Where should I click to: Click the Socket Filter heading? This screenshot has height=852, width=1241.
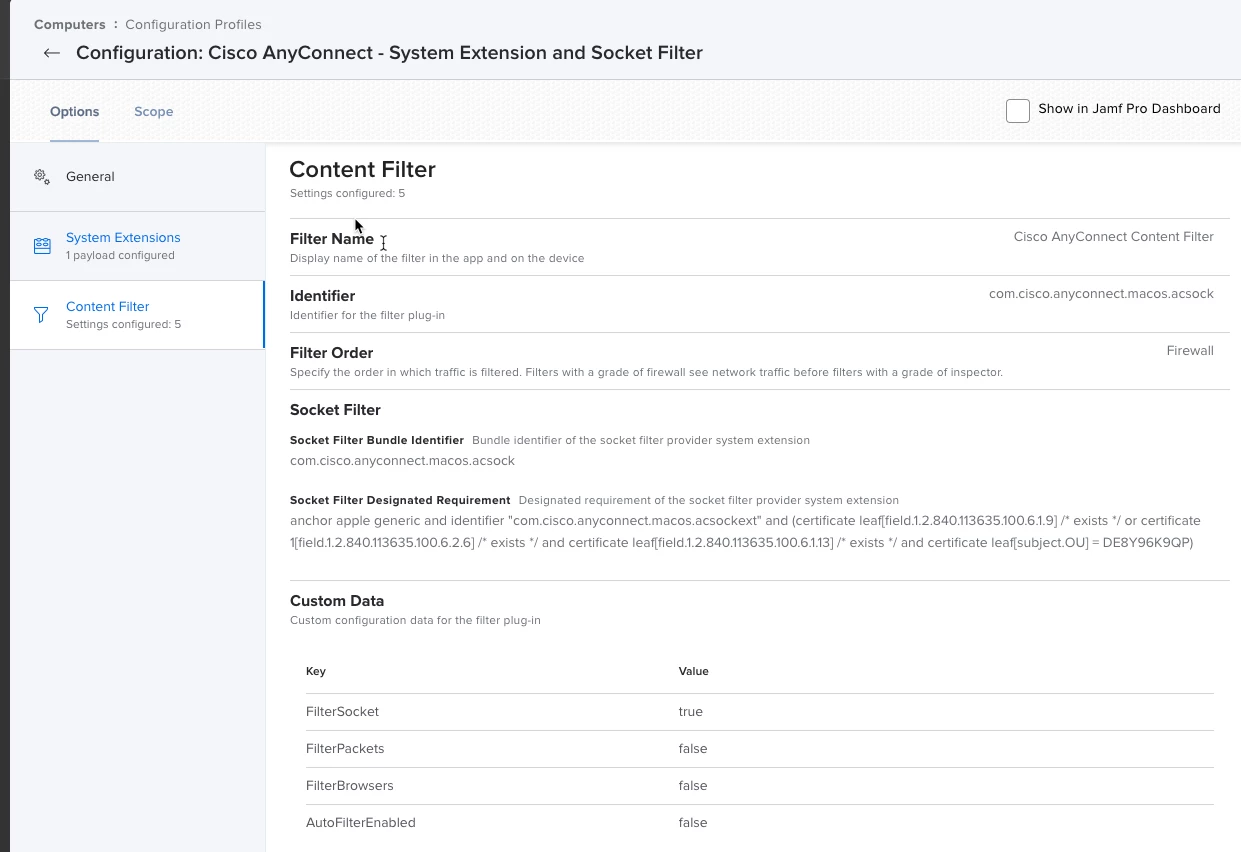(335, 410)
